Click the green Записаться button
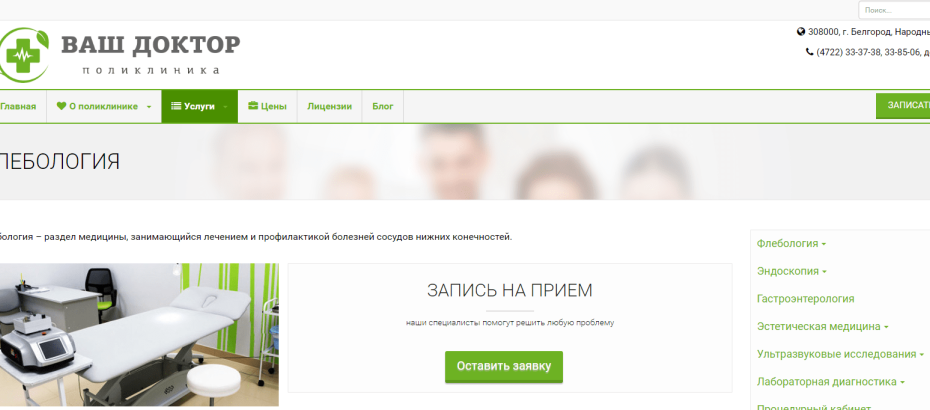This screenshot has width=930, height=410. pyautogui.click(x=903, y=106)
